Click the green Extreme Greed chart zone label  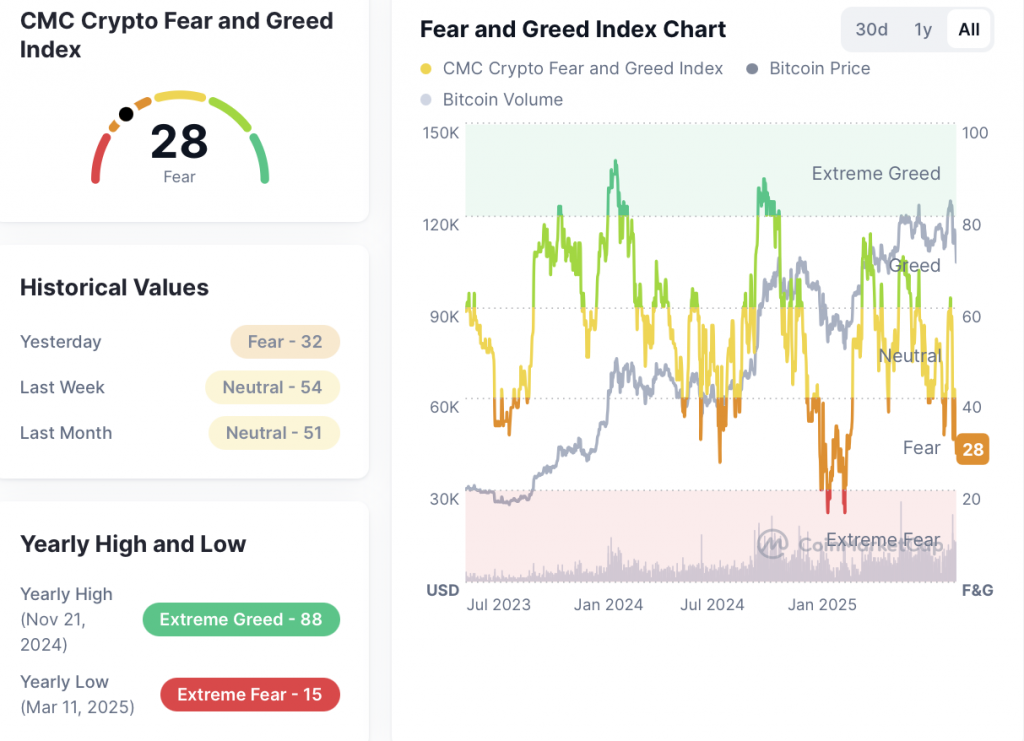point(876,174)
